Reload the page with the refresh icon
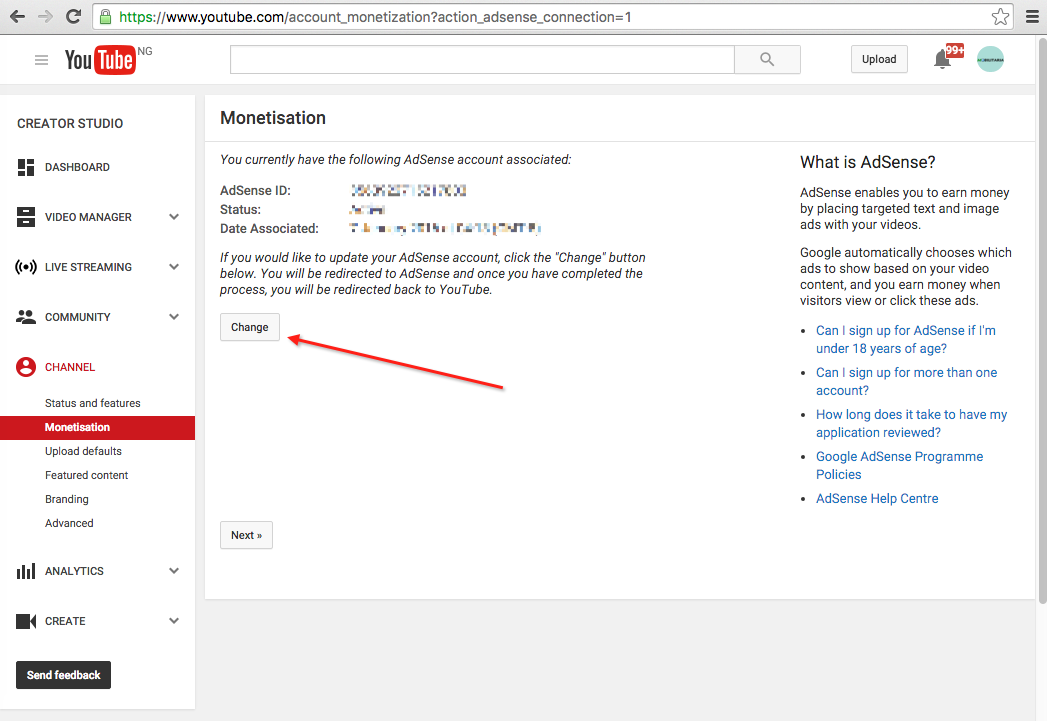The height and width of the screenshot is (721, 1047). [x=73, y=17]
